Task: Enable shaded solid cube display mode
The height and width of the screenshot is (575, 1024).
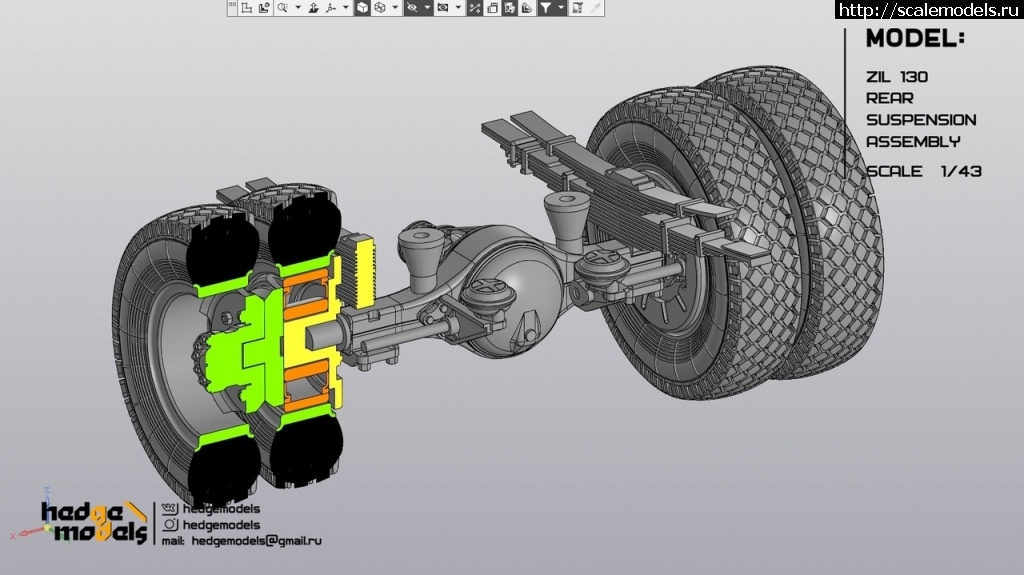Action: coord(362,8)
